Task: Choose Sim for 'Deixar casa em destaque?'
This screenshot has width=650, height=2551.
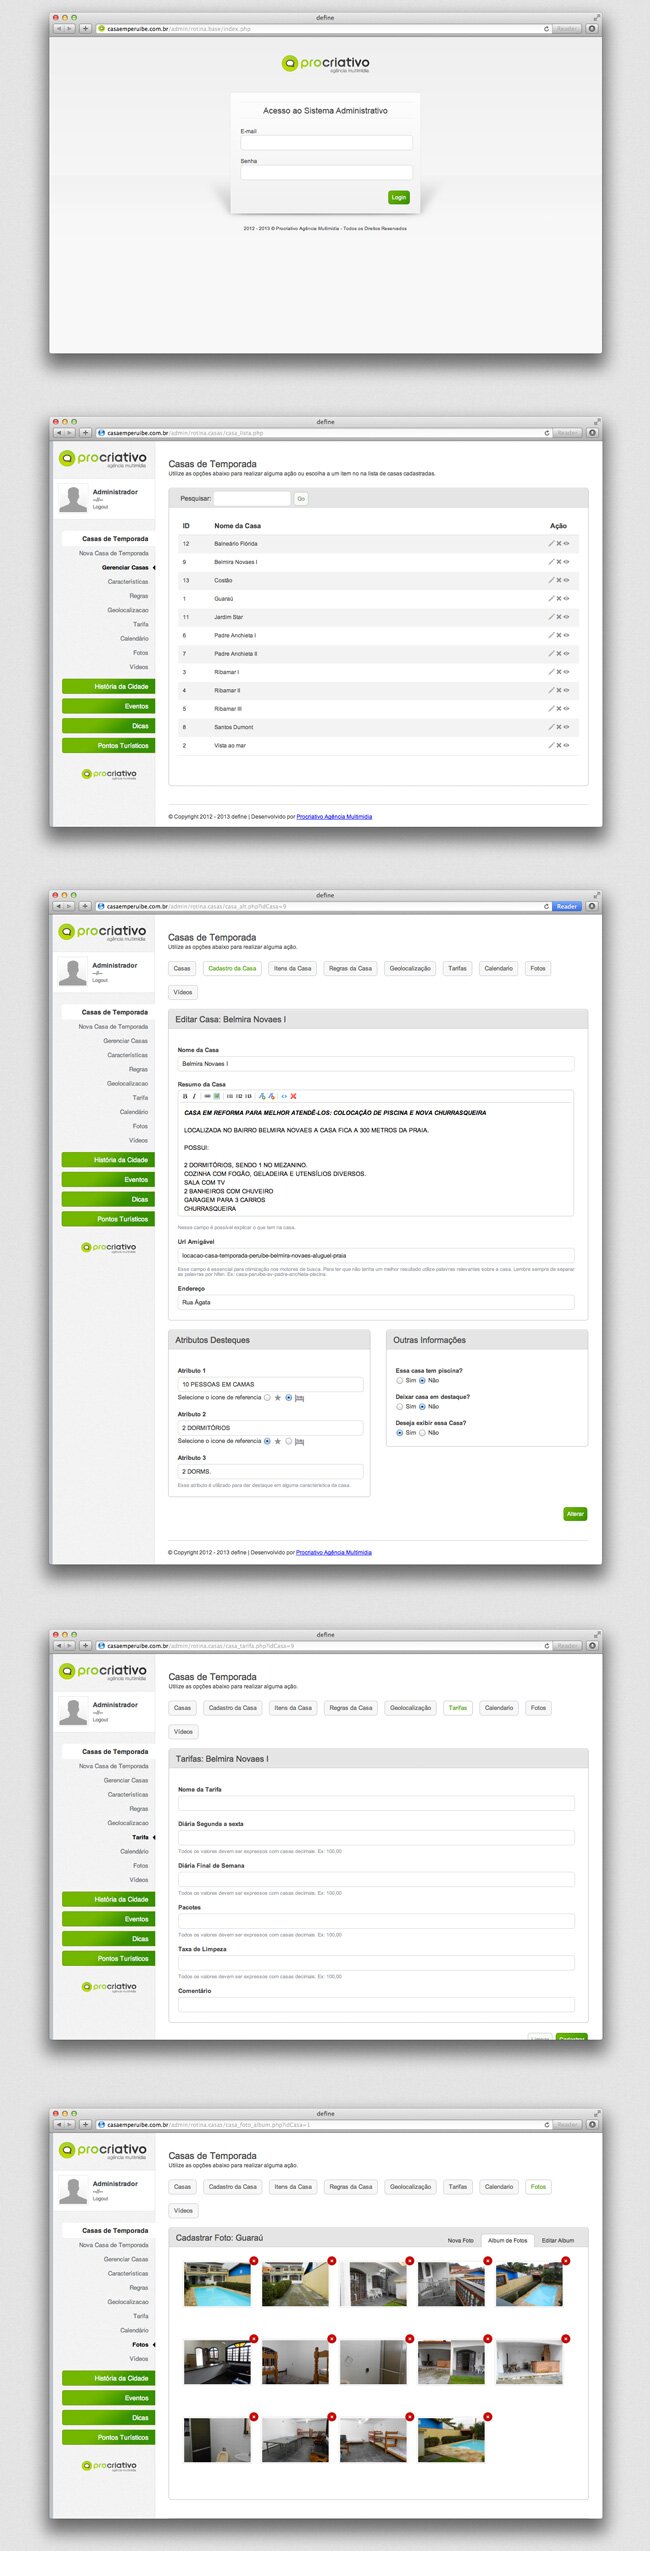Action: pos(400,1406)
